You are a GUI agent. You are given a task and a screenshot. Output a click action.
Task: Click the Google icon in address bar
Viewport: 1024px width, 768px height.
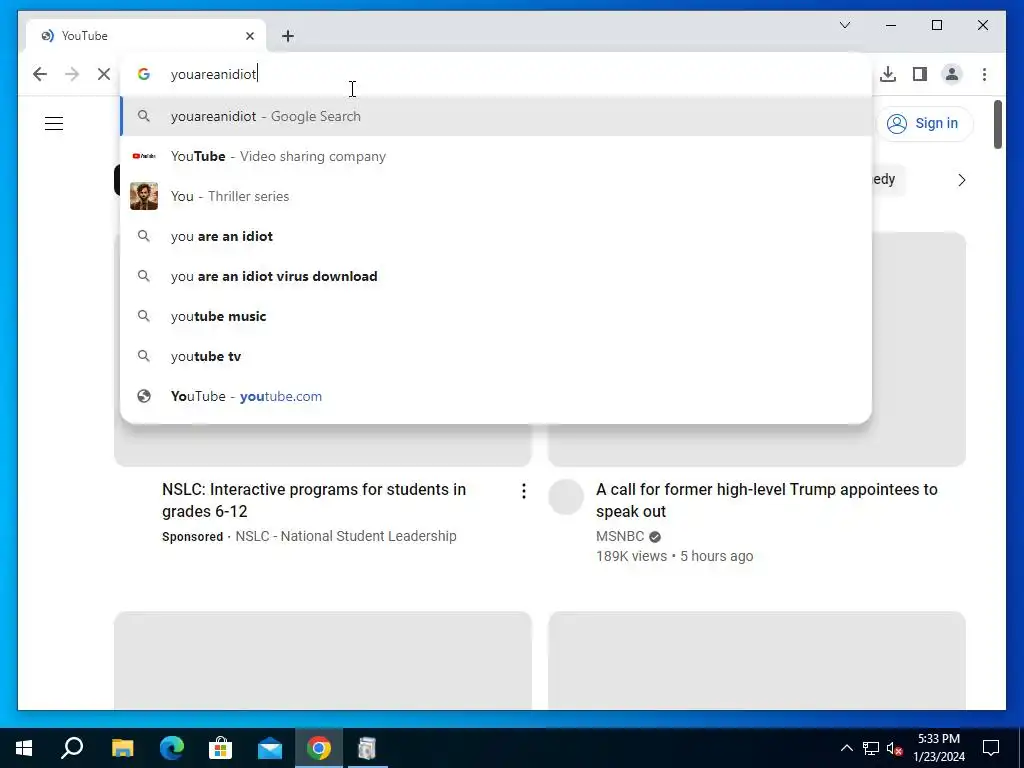[x=144, y=74]
